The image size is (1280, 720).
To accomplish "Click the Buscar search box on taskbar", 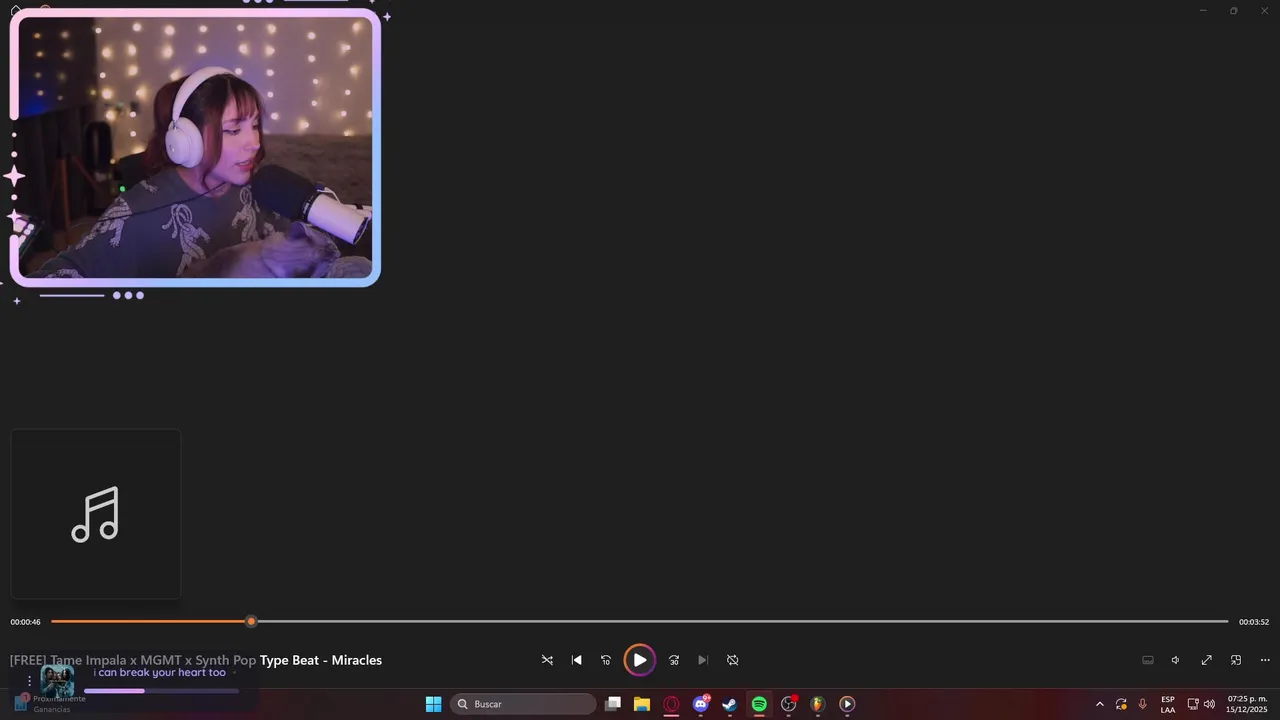I will [x=523, y=704].
